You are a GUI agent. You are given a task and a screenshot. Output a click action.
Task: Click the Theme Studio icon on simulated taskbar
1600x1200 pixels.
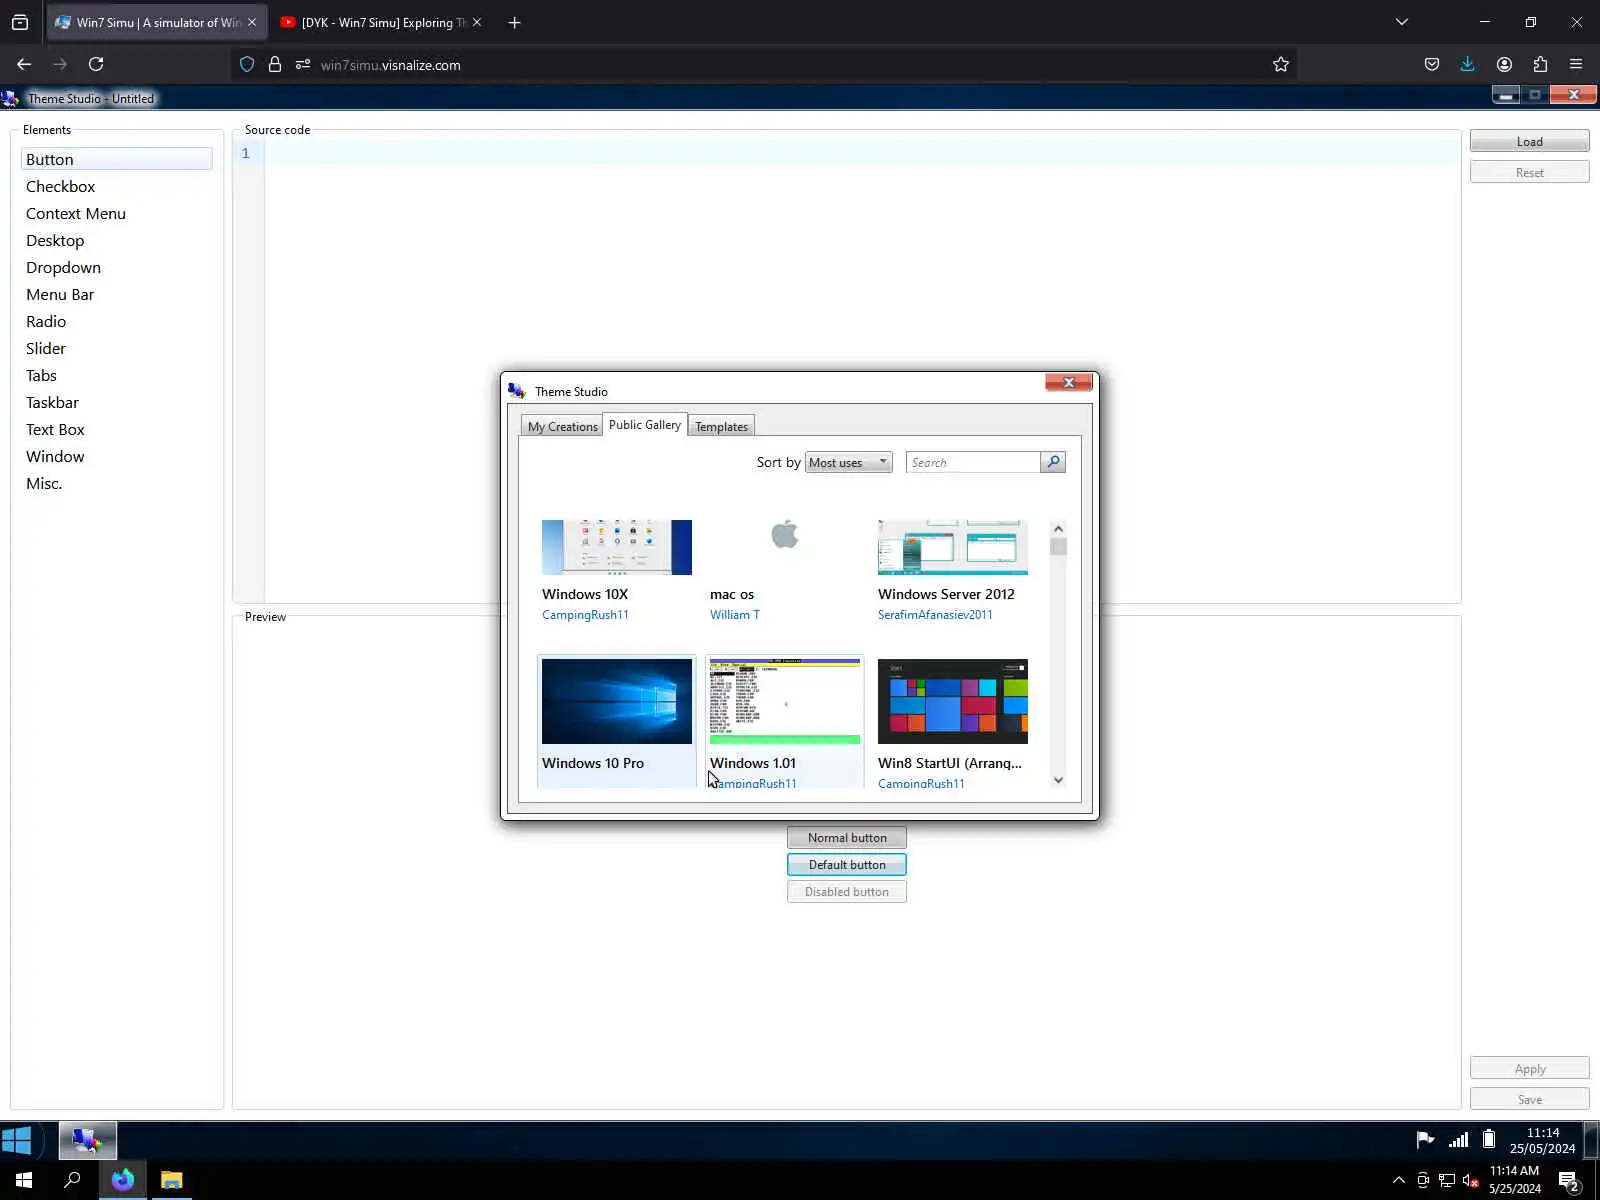pos(88,1140)
